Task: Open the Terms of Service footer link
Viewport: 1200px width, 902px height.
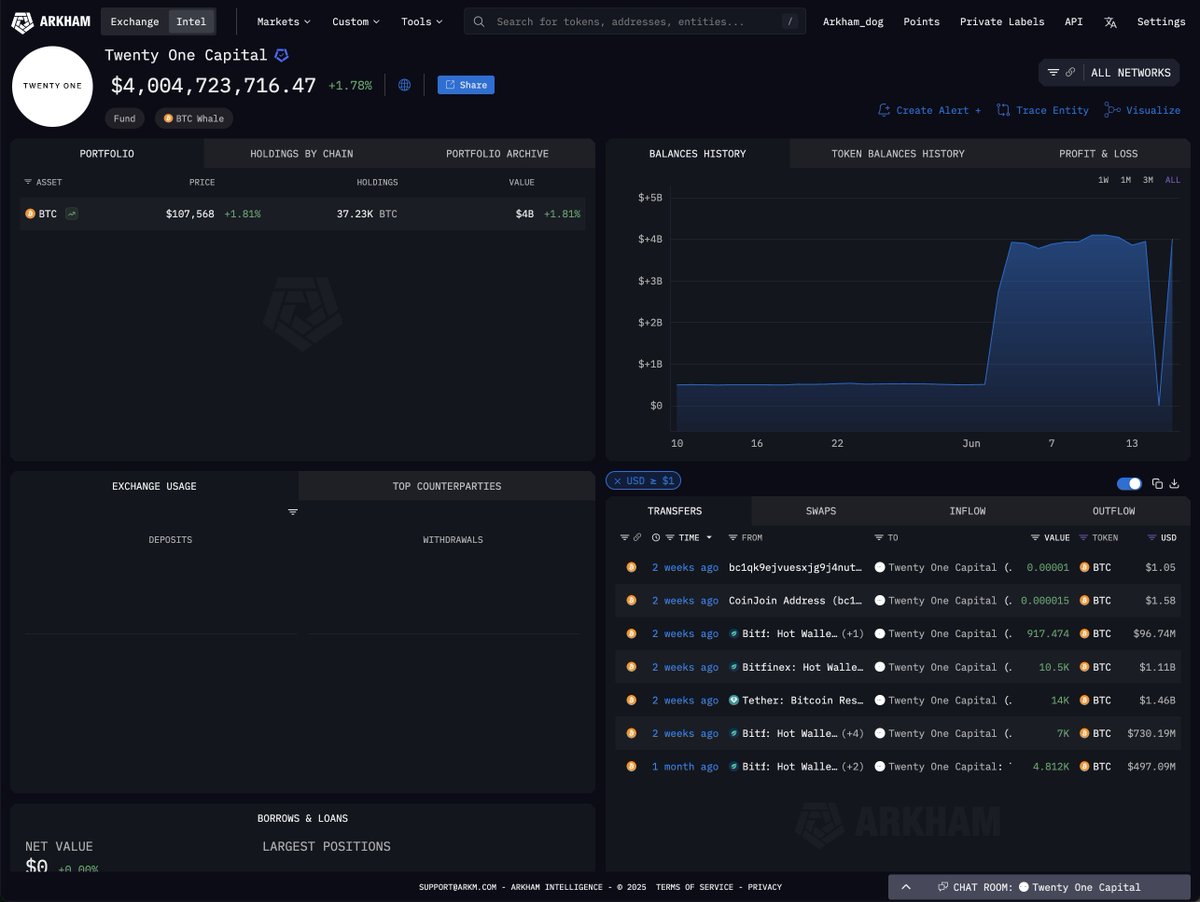Action: pyautogui.click(x=695, y=887)
